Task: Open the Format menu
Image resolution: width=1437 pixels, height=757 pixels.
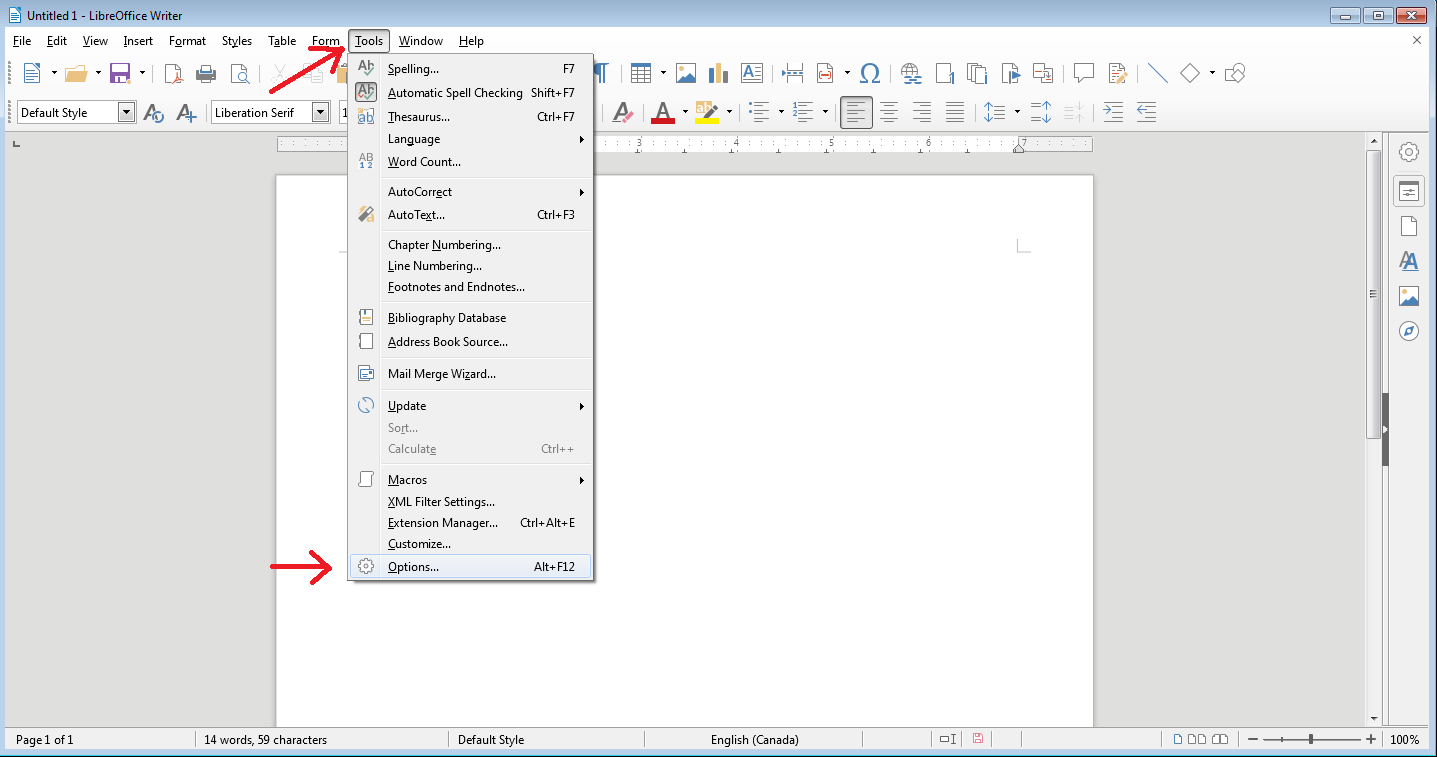Action: coord(187,41)
